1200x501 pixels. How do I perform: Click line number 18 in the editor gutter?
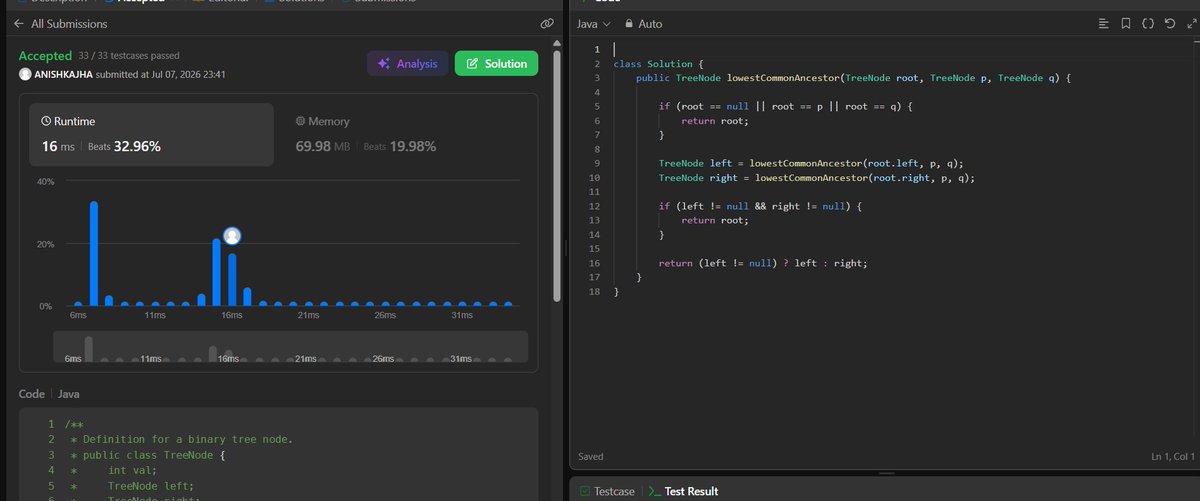(595, 291)
